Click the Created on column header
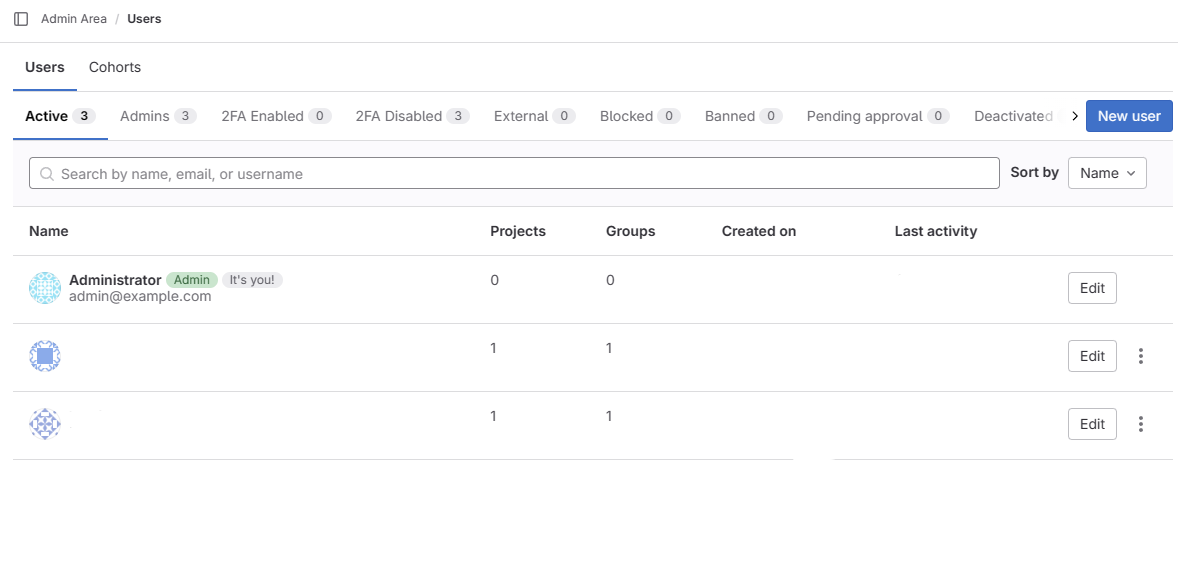This screenshot has height=575, width=1178. (x=759, y=231)
